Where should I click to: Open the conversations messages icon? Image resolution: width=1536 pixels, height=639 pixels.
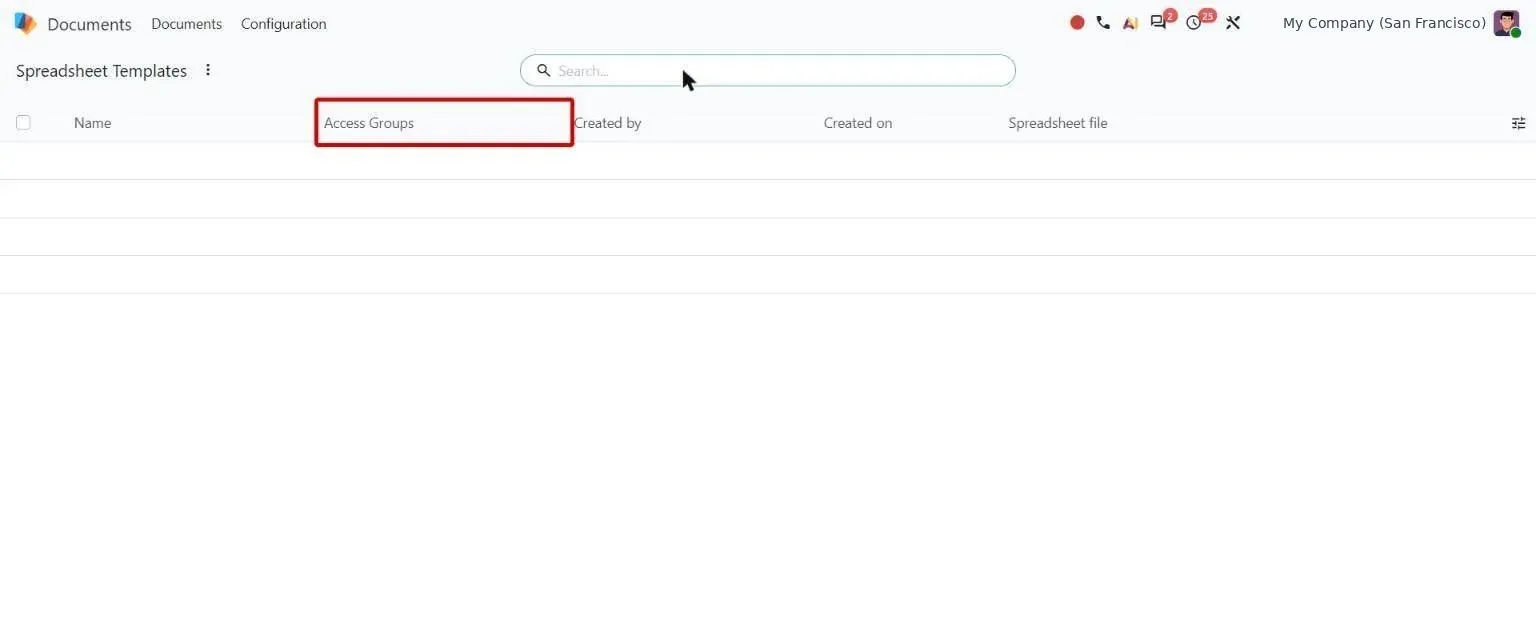[1159, 22]
